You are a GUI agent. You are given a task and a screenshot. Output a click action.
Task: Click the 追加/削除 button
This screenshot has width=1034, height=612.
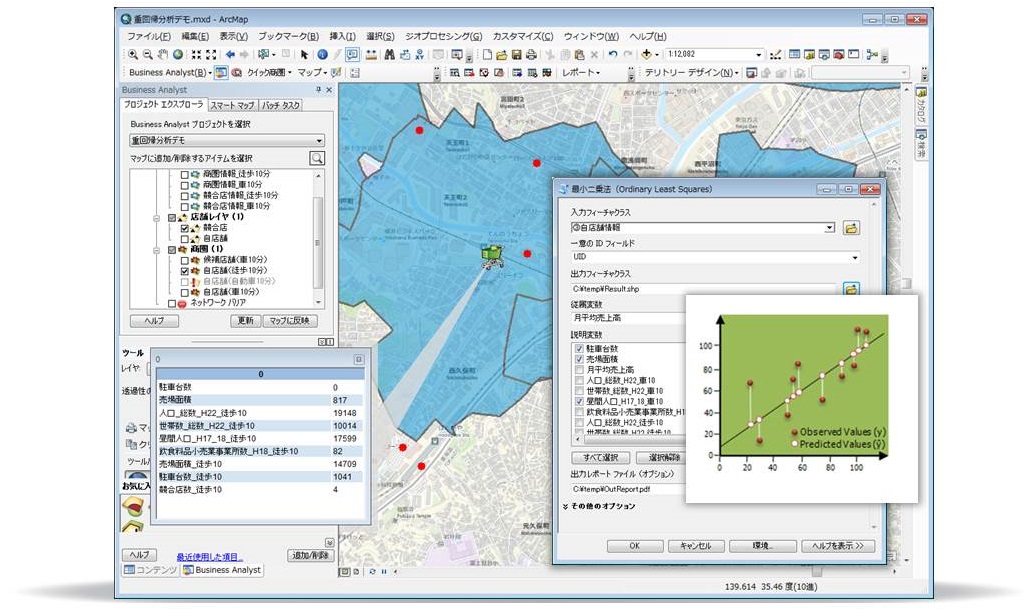tap(311, 555)
